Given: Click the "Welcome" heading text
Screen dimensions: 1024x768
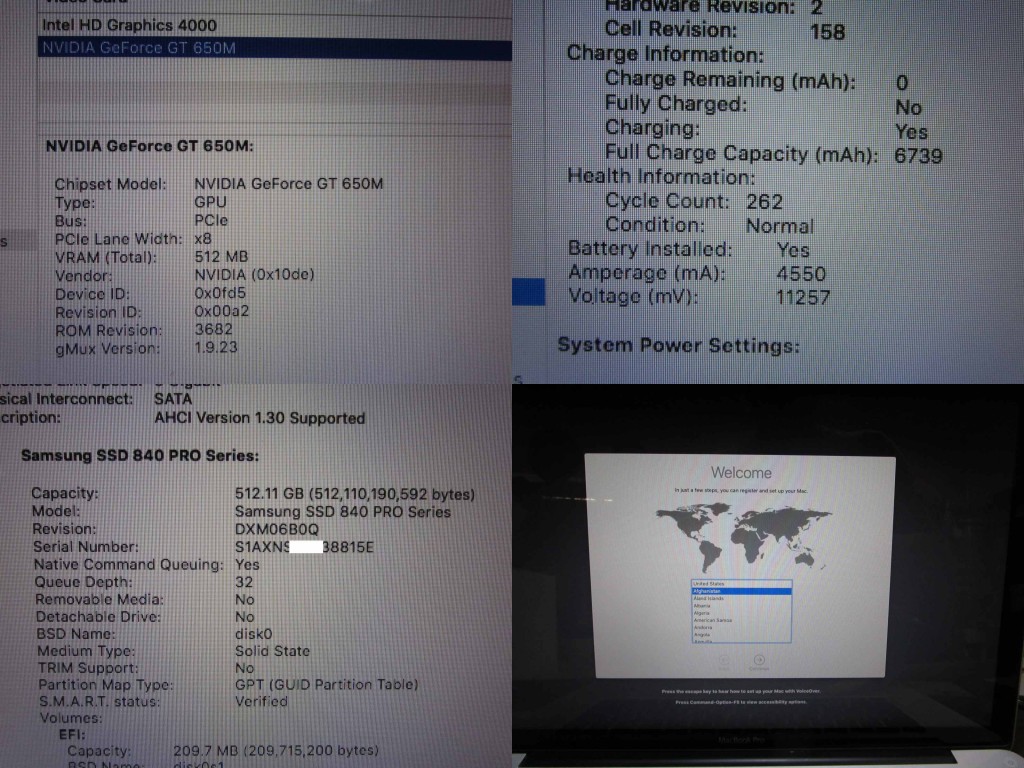Looking at the screenshot, I should point(741,472).
